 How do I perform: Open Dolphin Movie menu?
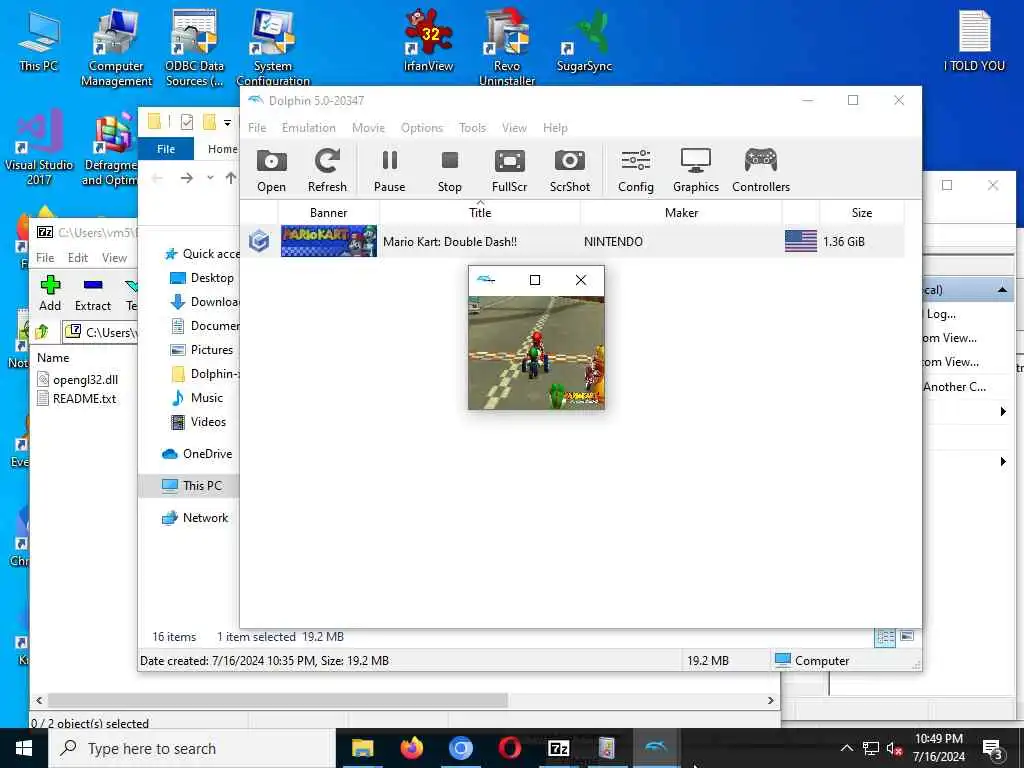(x=368, y=128)
